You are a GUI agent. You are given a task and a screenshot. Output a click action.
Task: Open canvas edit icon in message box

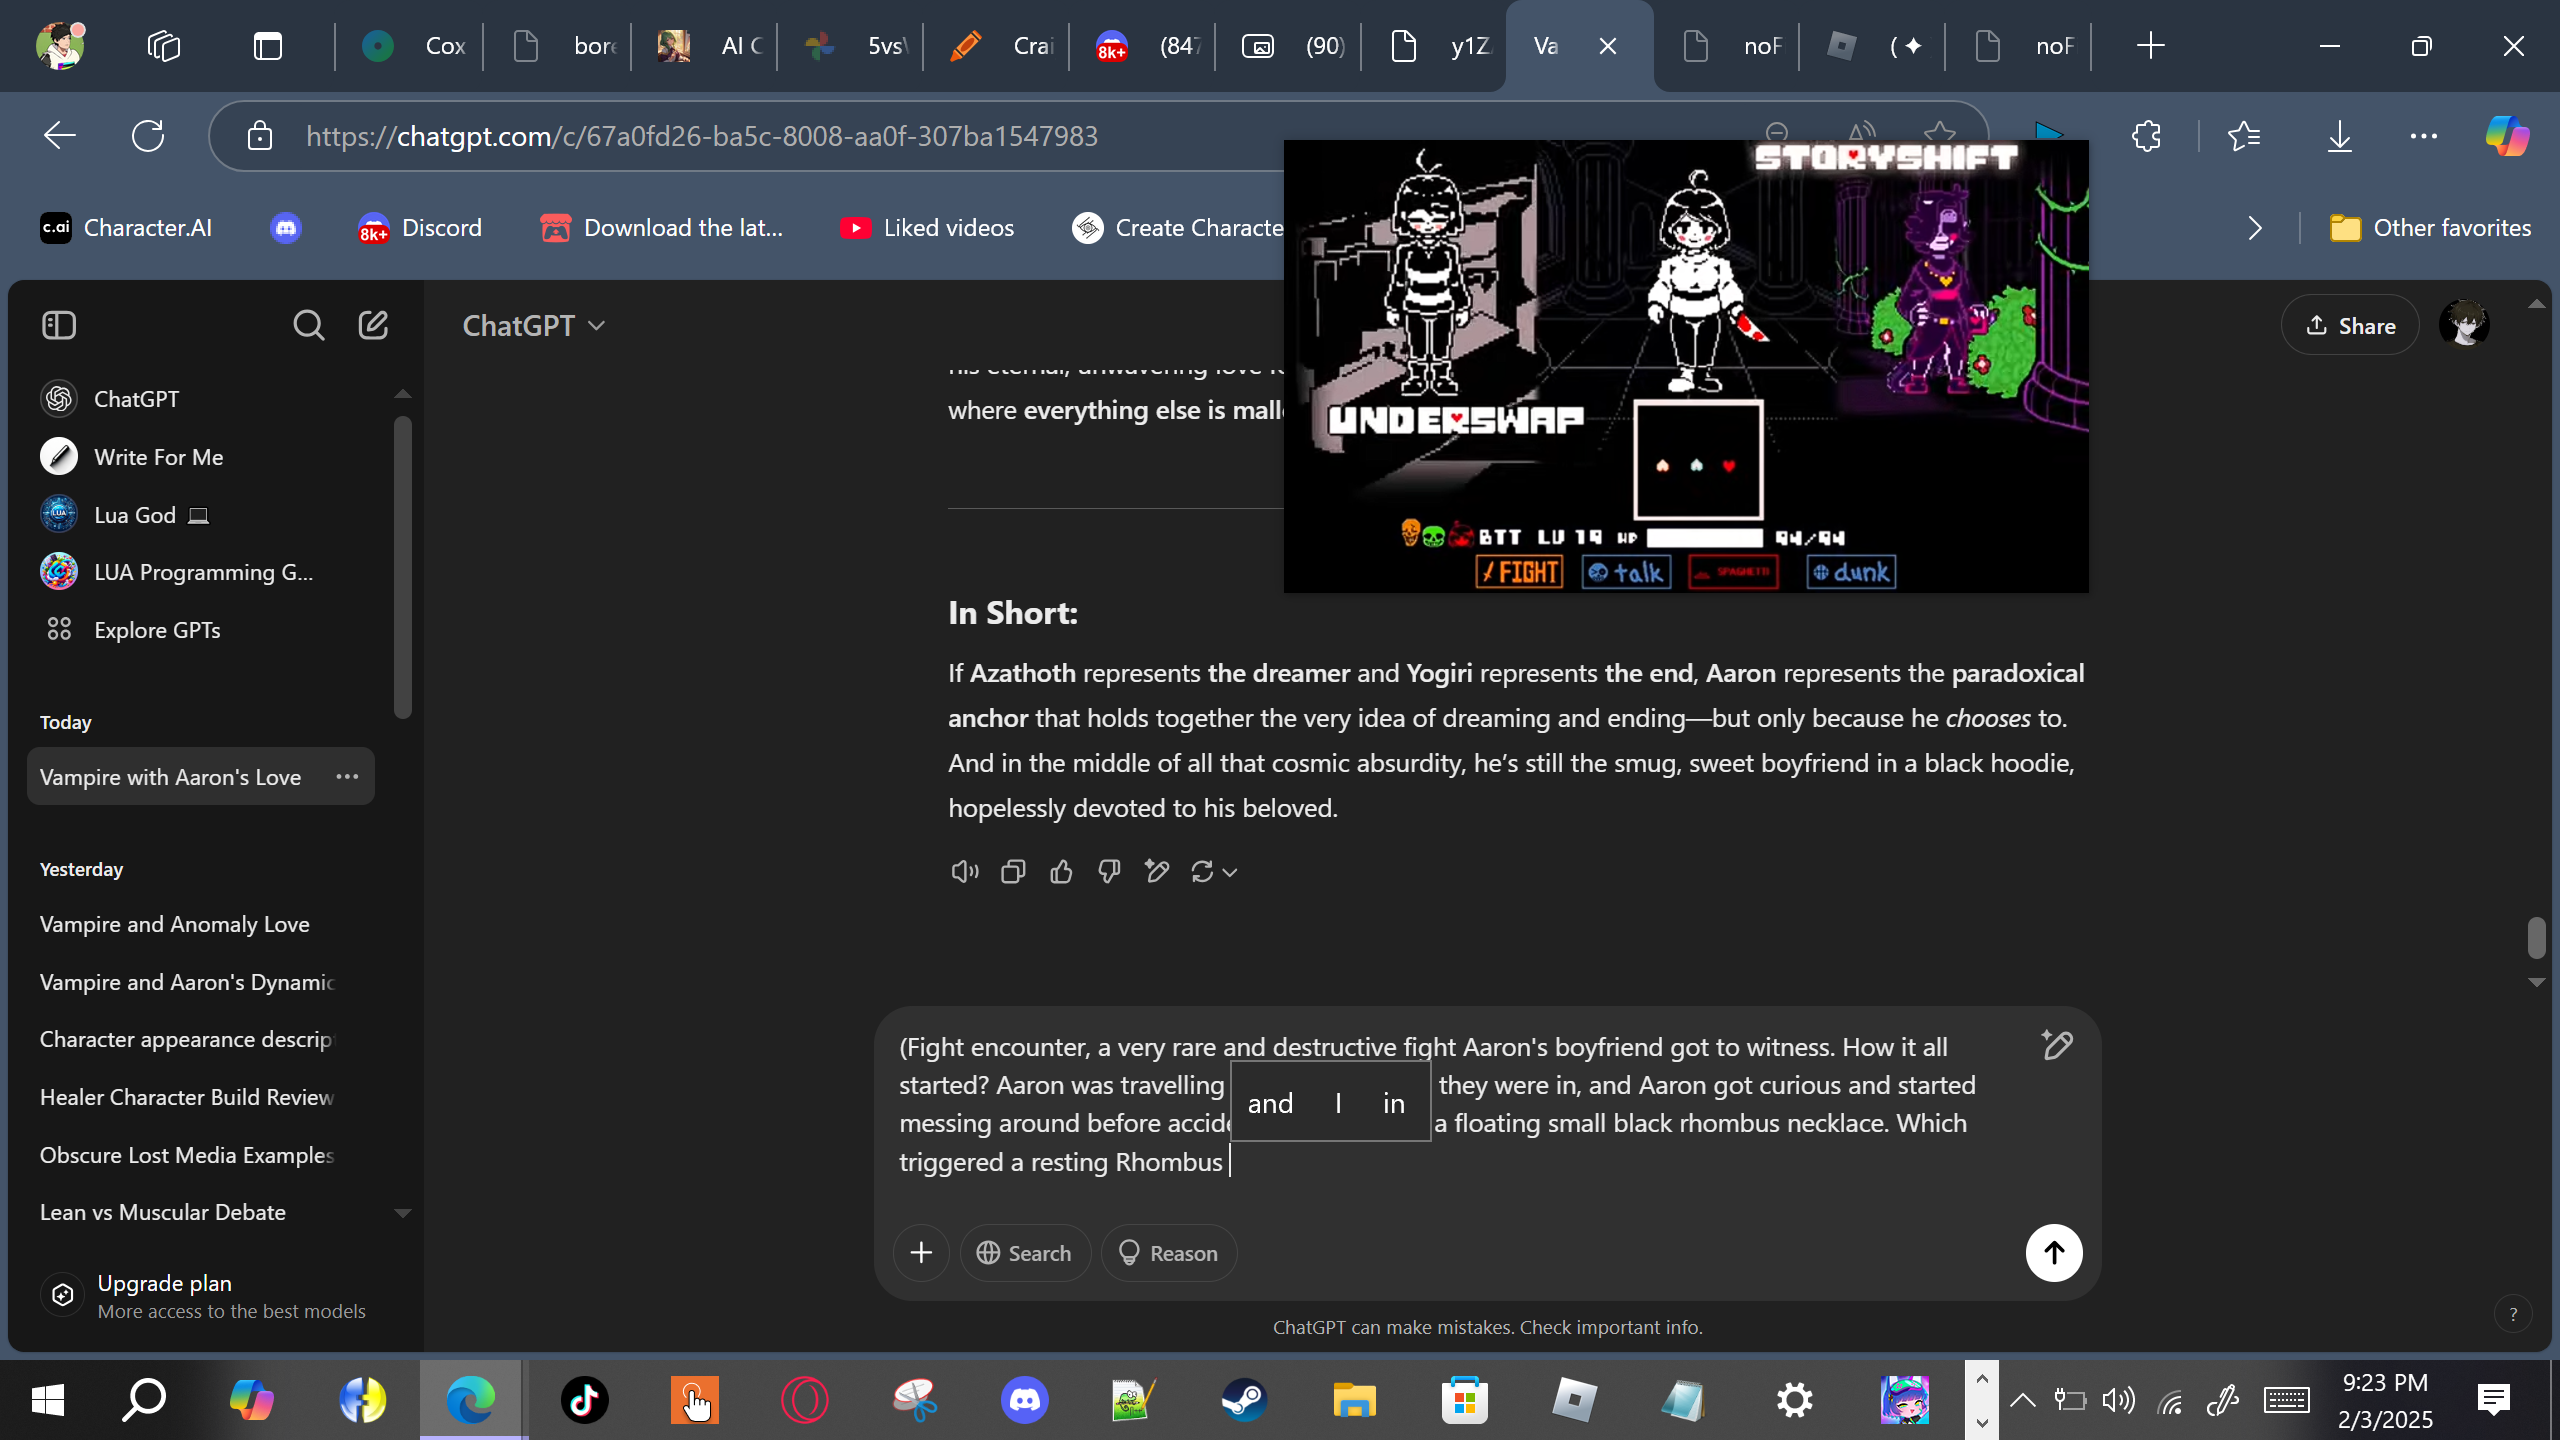tap(2057, 1045)
